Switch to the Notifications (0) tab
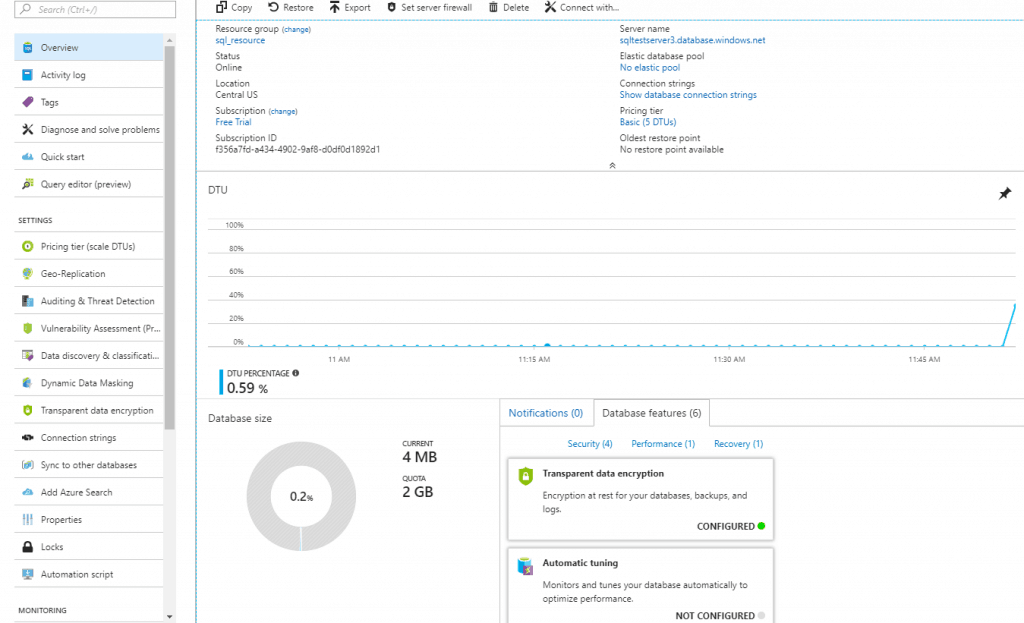The height and width of the screenshot is (623, 1024). click(545, 412)
